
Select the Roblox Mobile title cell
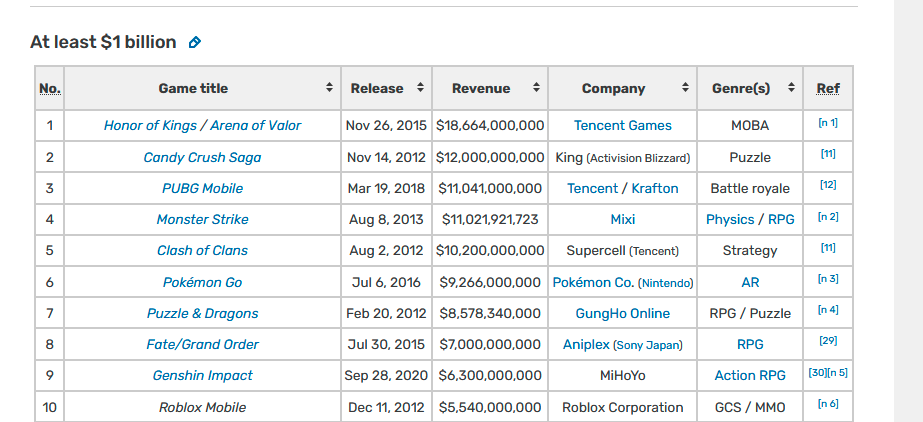(x=202, y=407)
